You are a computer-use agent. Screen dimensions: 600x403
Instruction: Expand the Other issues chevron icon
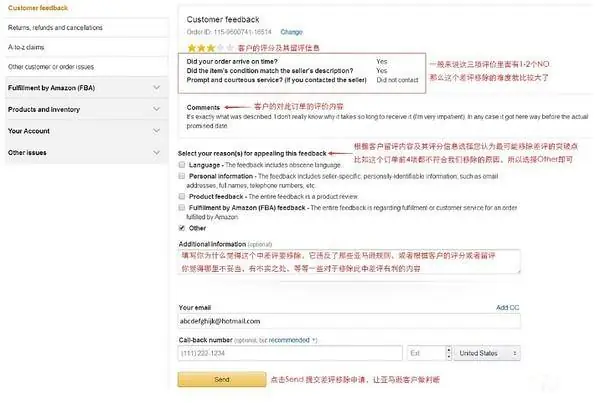pos(157,152)
